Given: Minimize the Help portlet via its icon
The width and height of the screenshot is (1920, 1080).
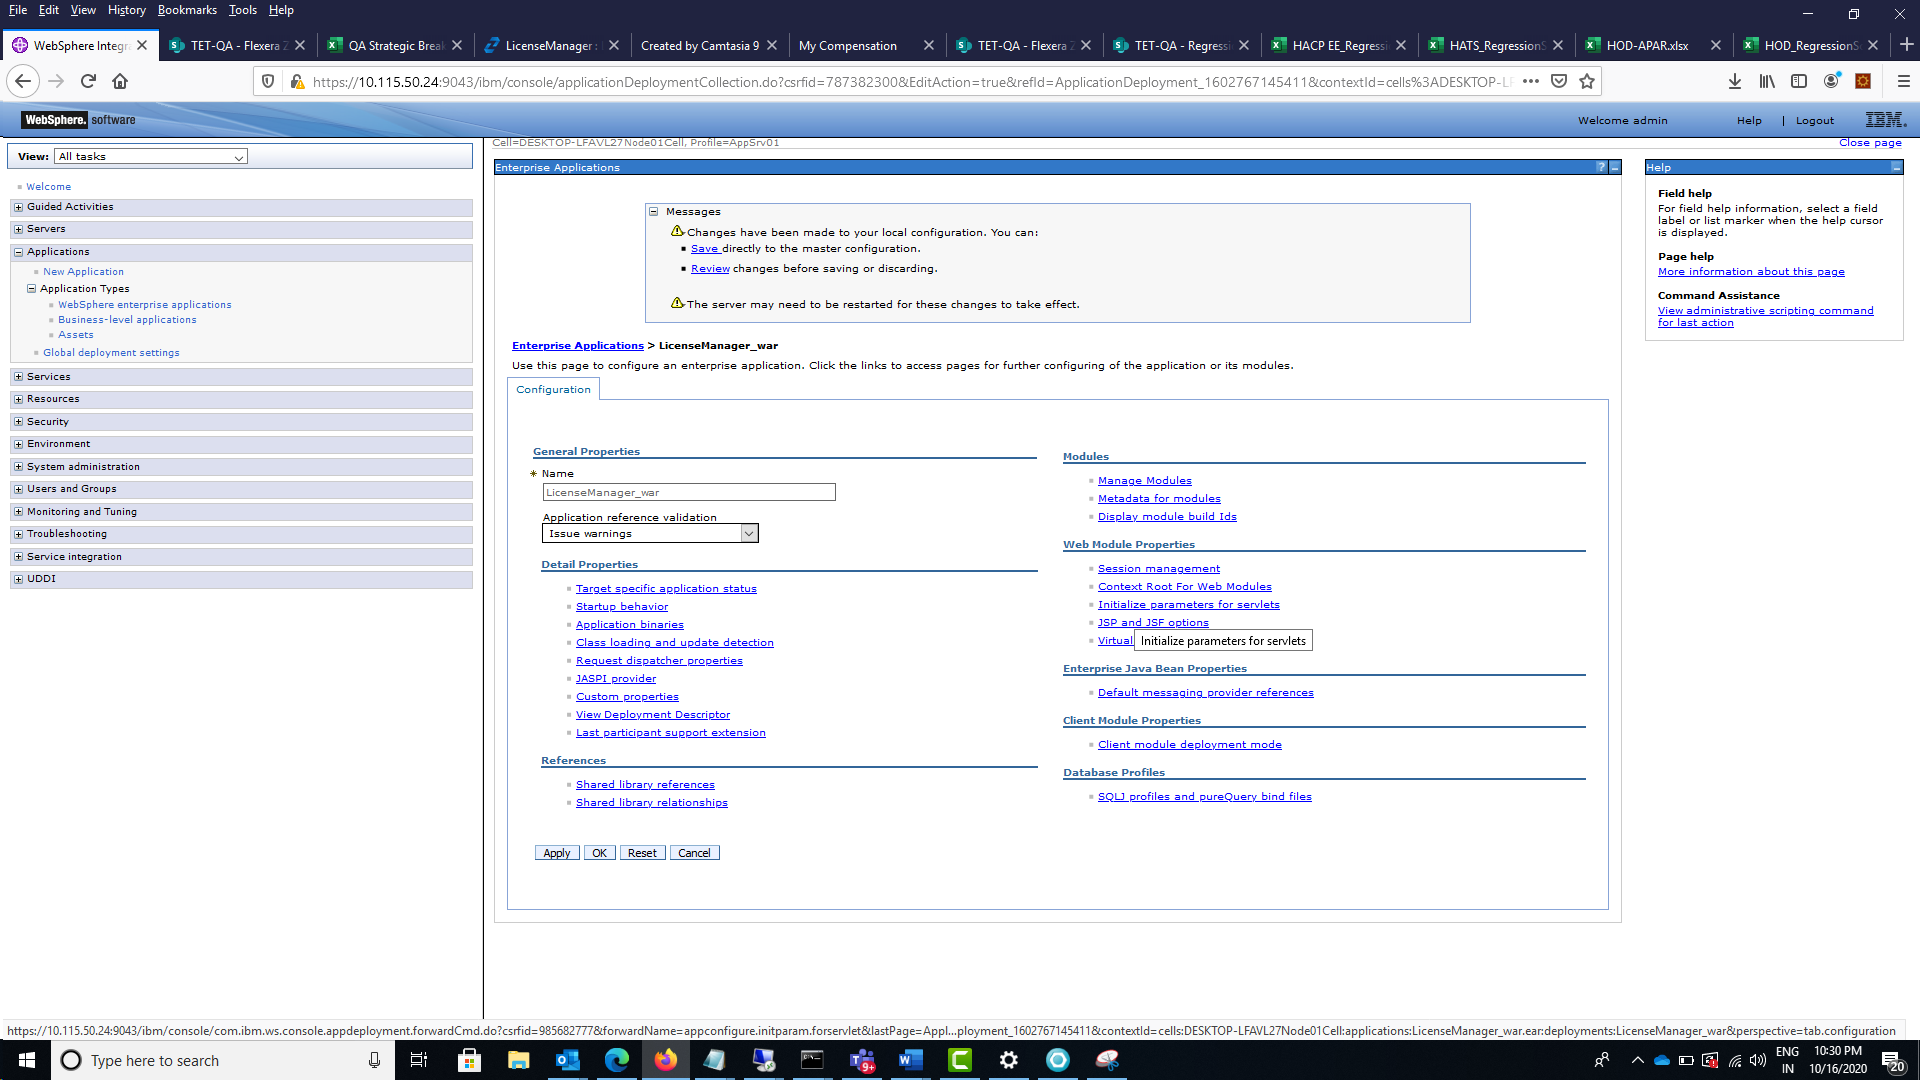Looking at the screenshot, I should [1896, 167].
